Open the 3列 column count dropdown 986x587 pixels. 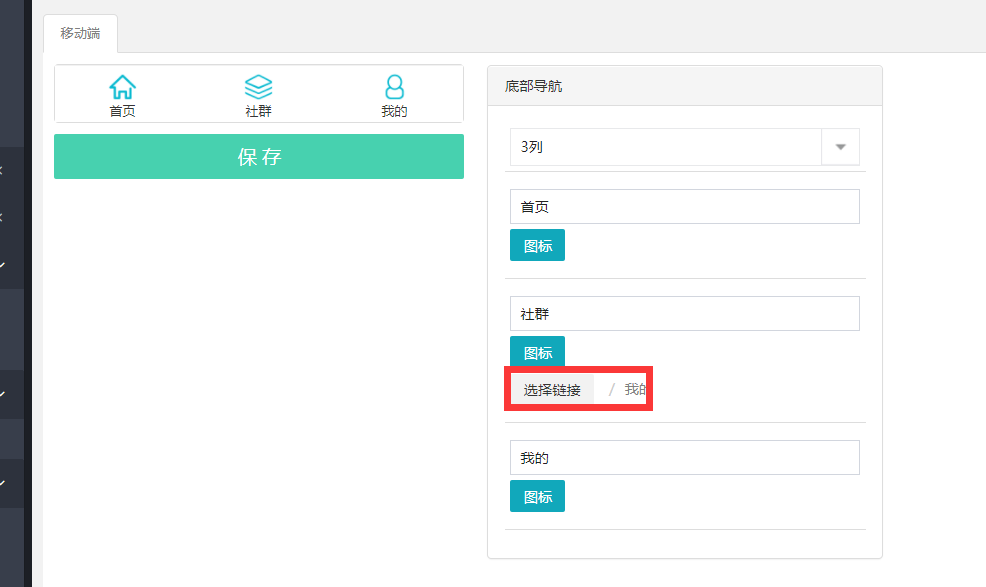click(685, 147)
